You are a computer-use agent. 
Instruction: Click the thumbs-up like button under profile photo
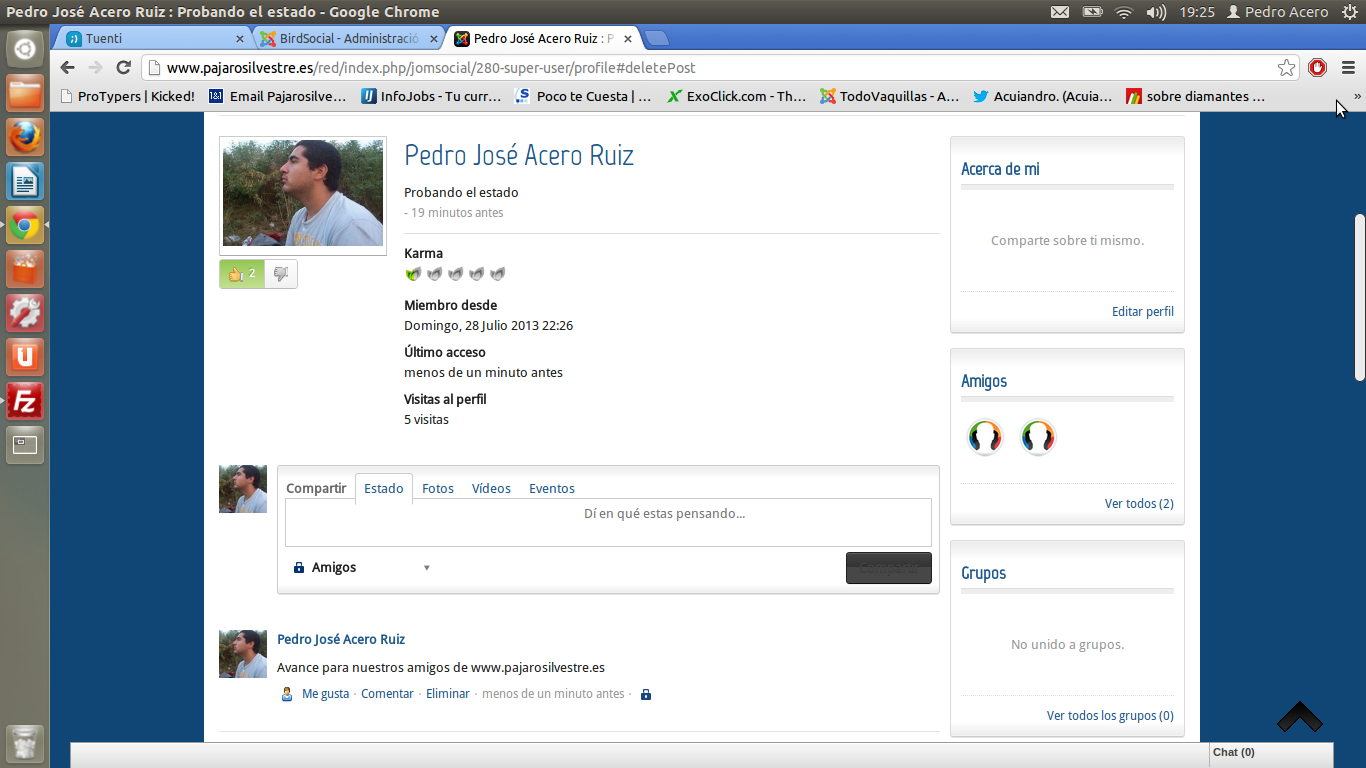(x=241, y=274)
